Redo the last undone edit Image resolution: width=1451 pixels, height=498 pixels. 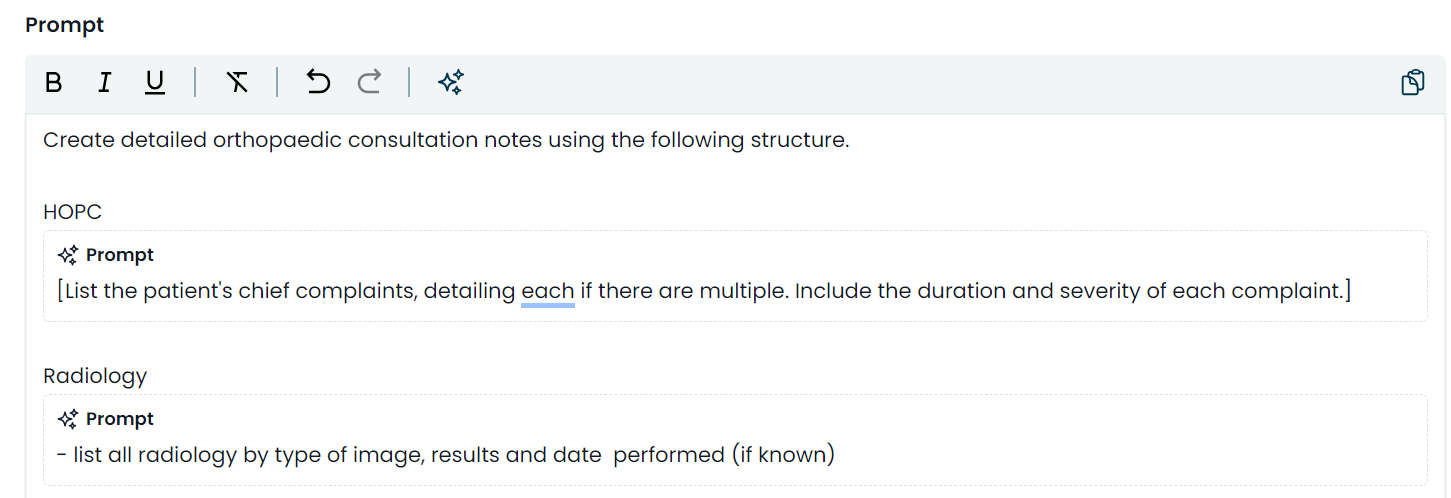369,82
